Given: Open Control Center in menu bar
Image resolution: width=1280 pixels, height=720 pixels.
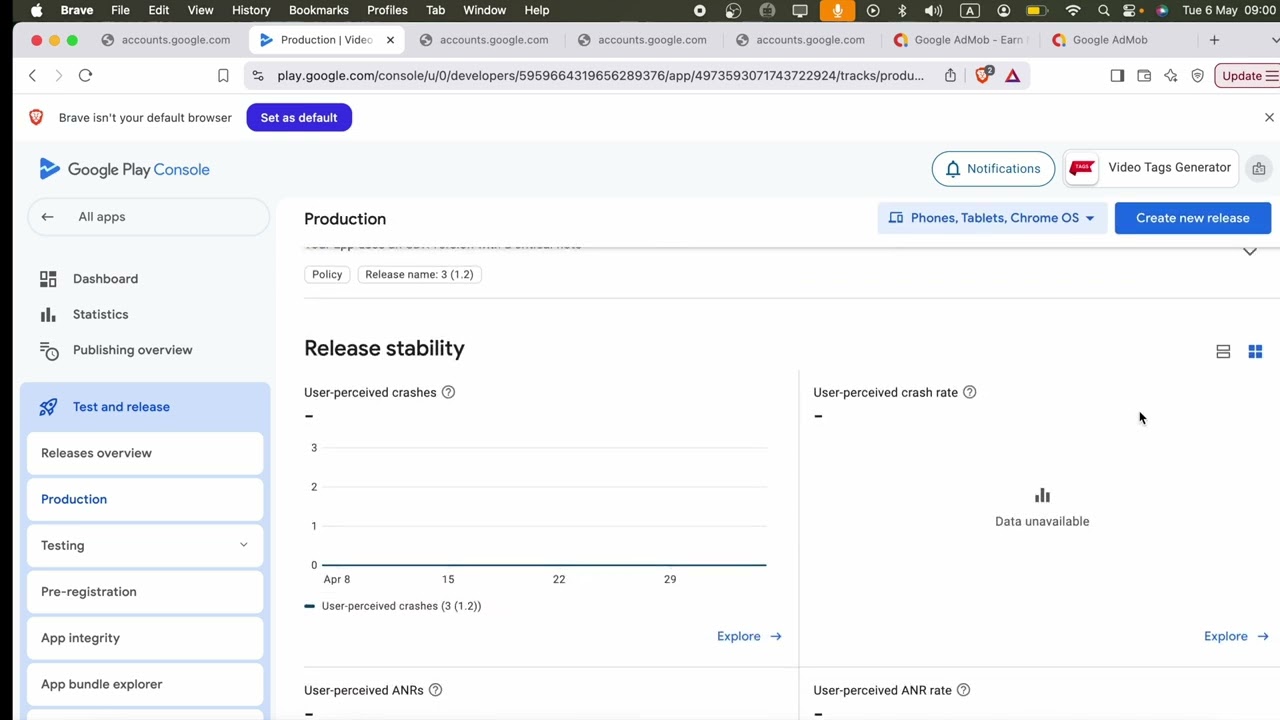Looking at the screenshot, I should click(x=1130, y=10).
